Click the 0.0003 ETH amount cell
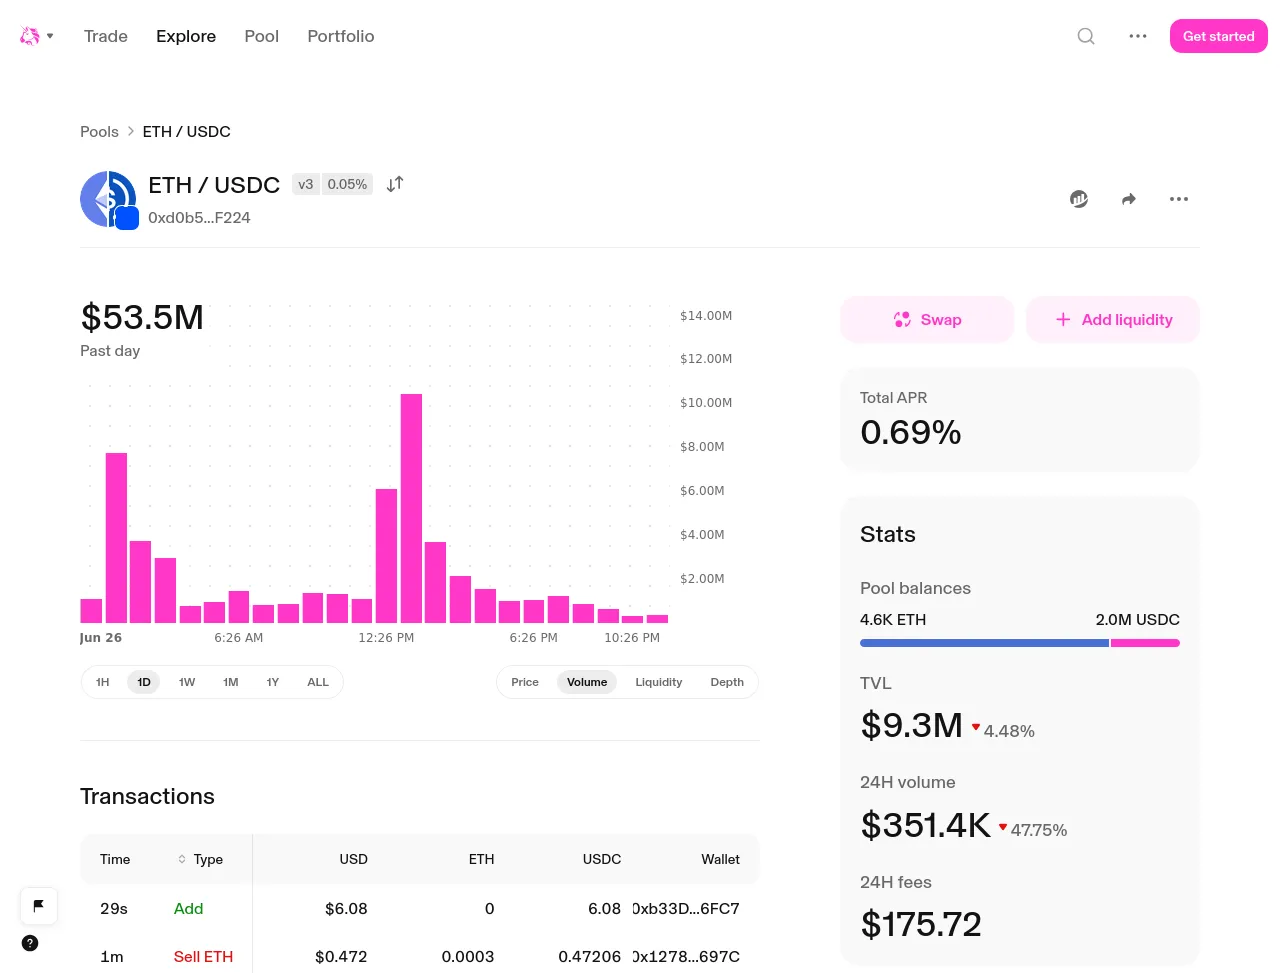 468,957
